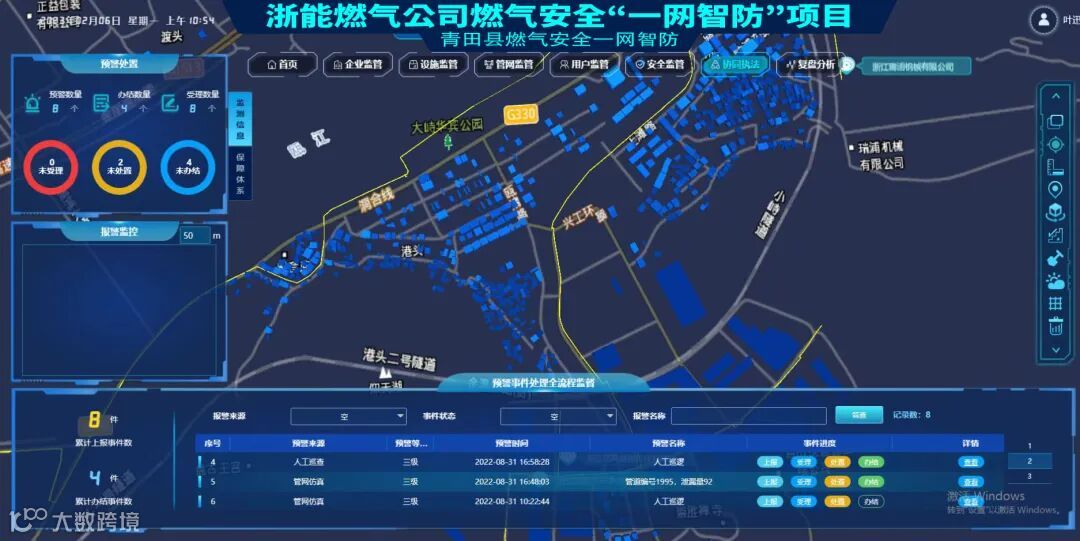Click the 报警名称 search input field
Image resolution: width=1080 pixels, height=541 pixels.
[x=749, y=416]
